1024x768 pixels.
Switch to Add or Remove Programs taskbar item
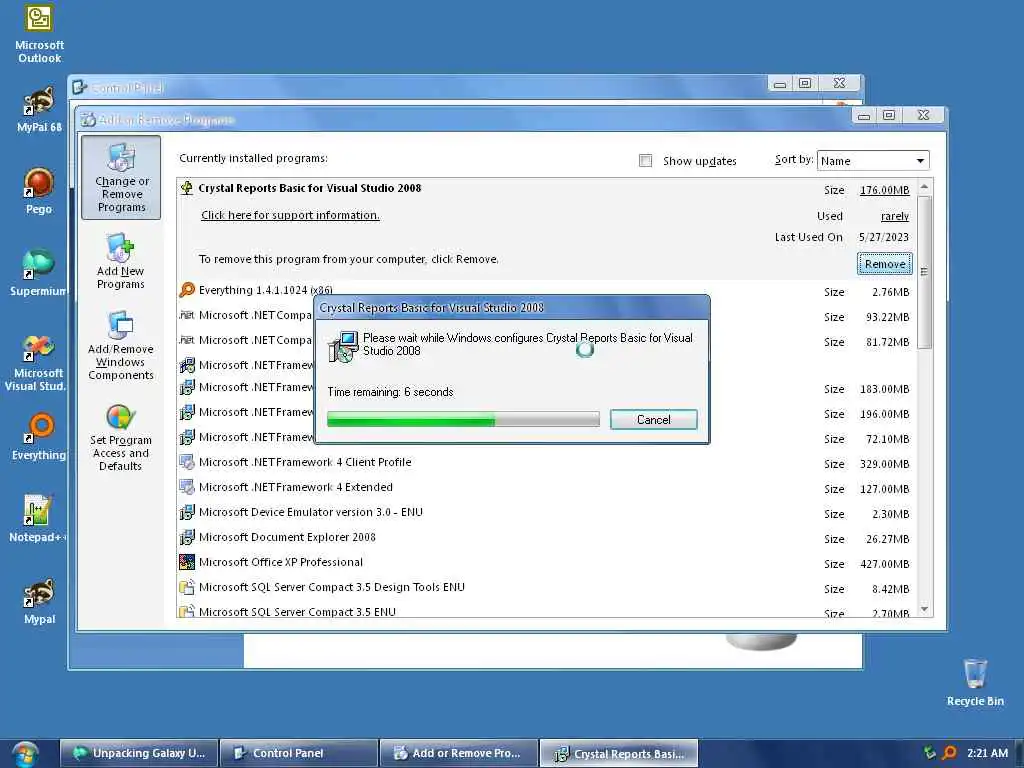(459, 753)
